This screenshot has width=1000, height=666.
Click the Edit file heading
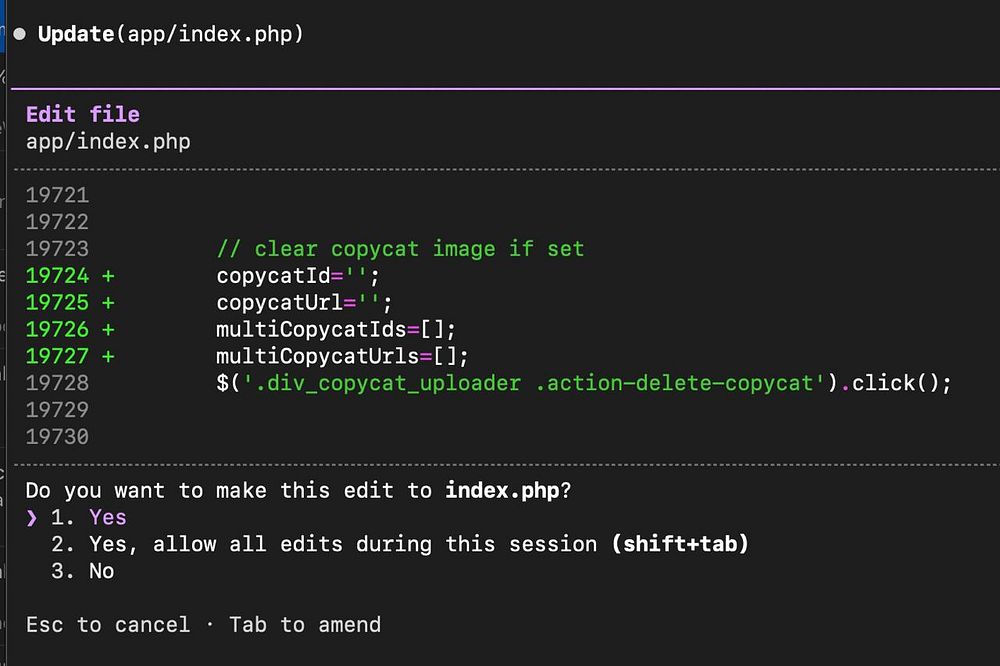[x=82, y=114]
